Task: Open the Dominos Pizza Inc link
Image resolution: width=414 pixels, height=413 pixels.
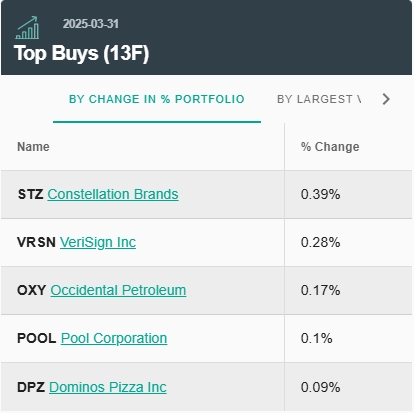Action: pyautogui.click(x=108, y=387)
